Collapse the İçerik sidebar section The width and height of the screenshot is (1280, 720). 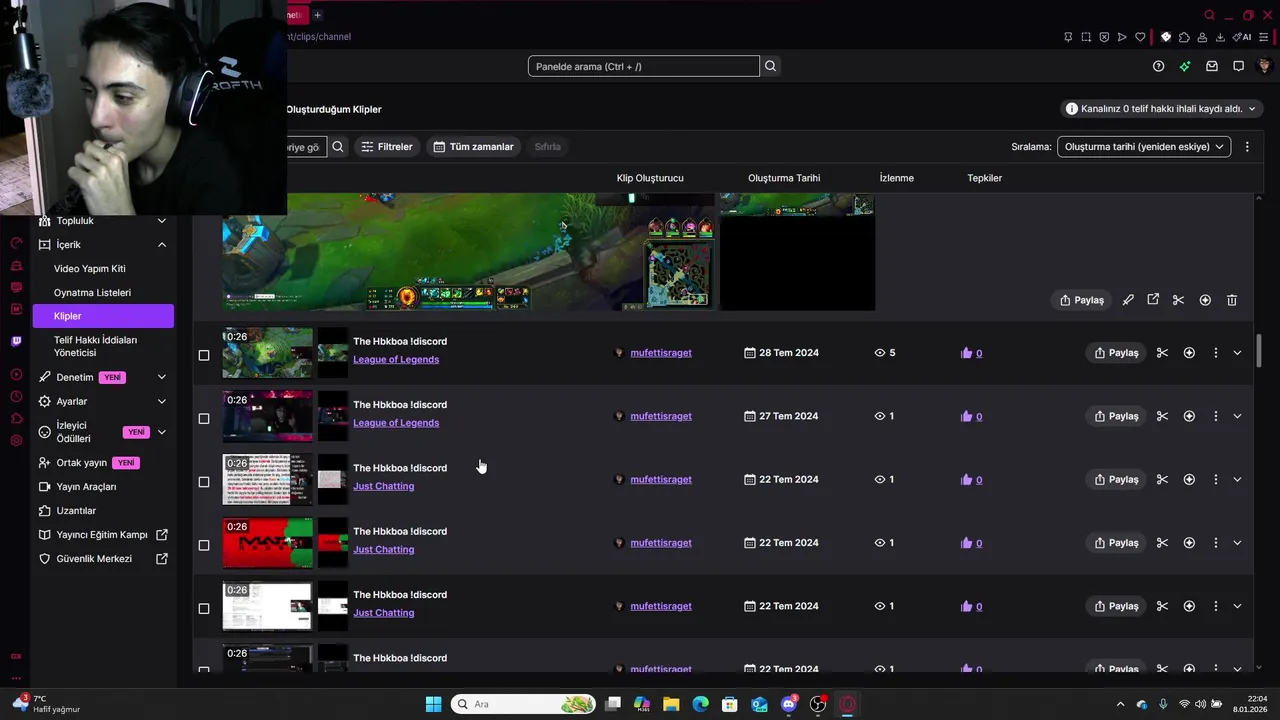(x=162, y=245)
